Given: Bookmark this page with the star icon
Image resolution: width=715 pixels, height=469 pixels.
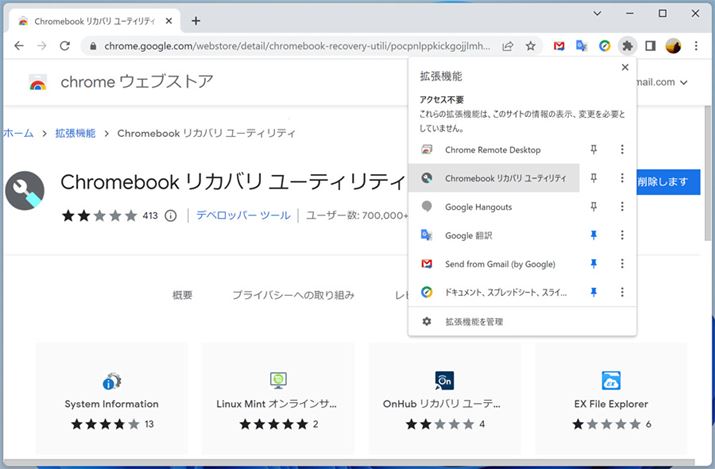Looking at the screenshot, I should tap(530, 46).
